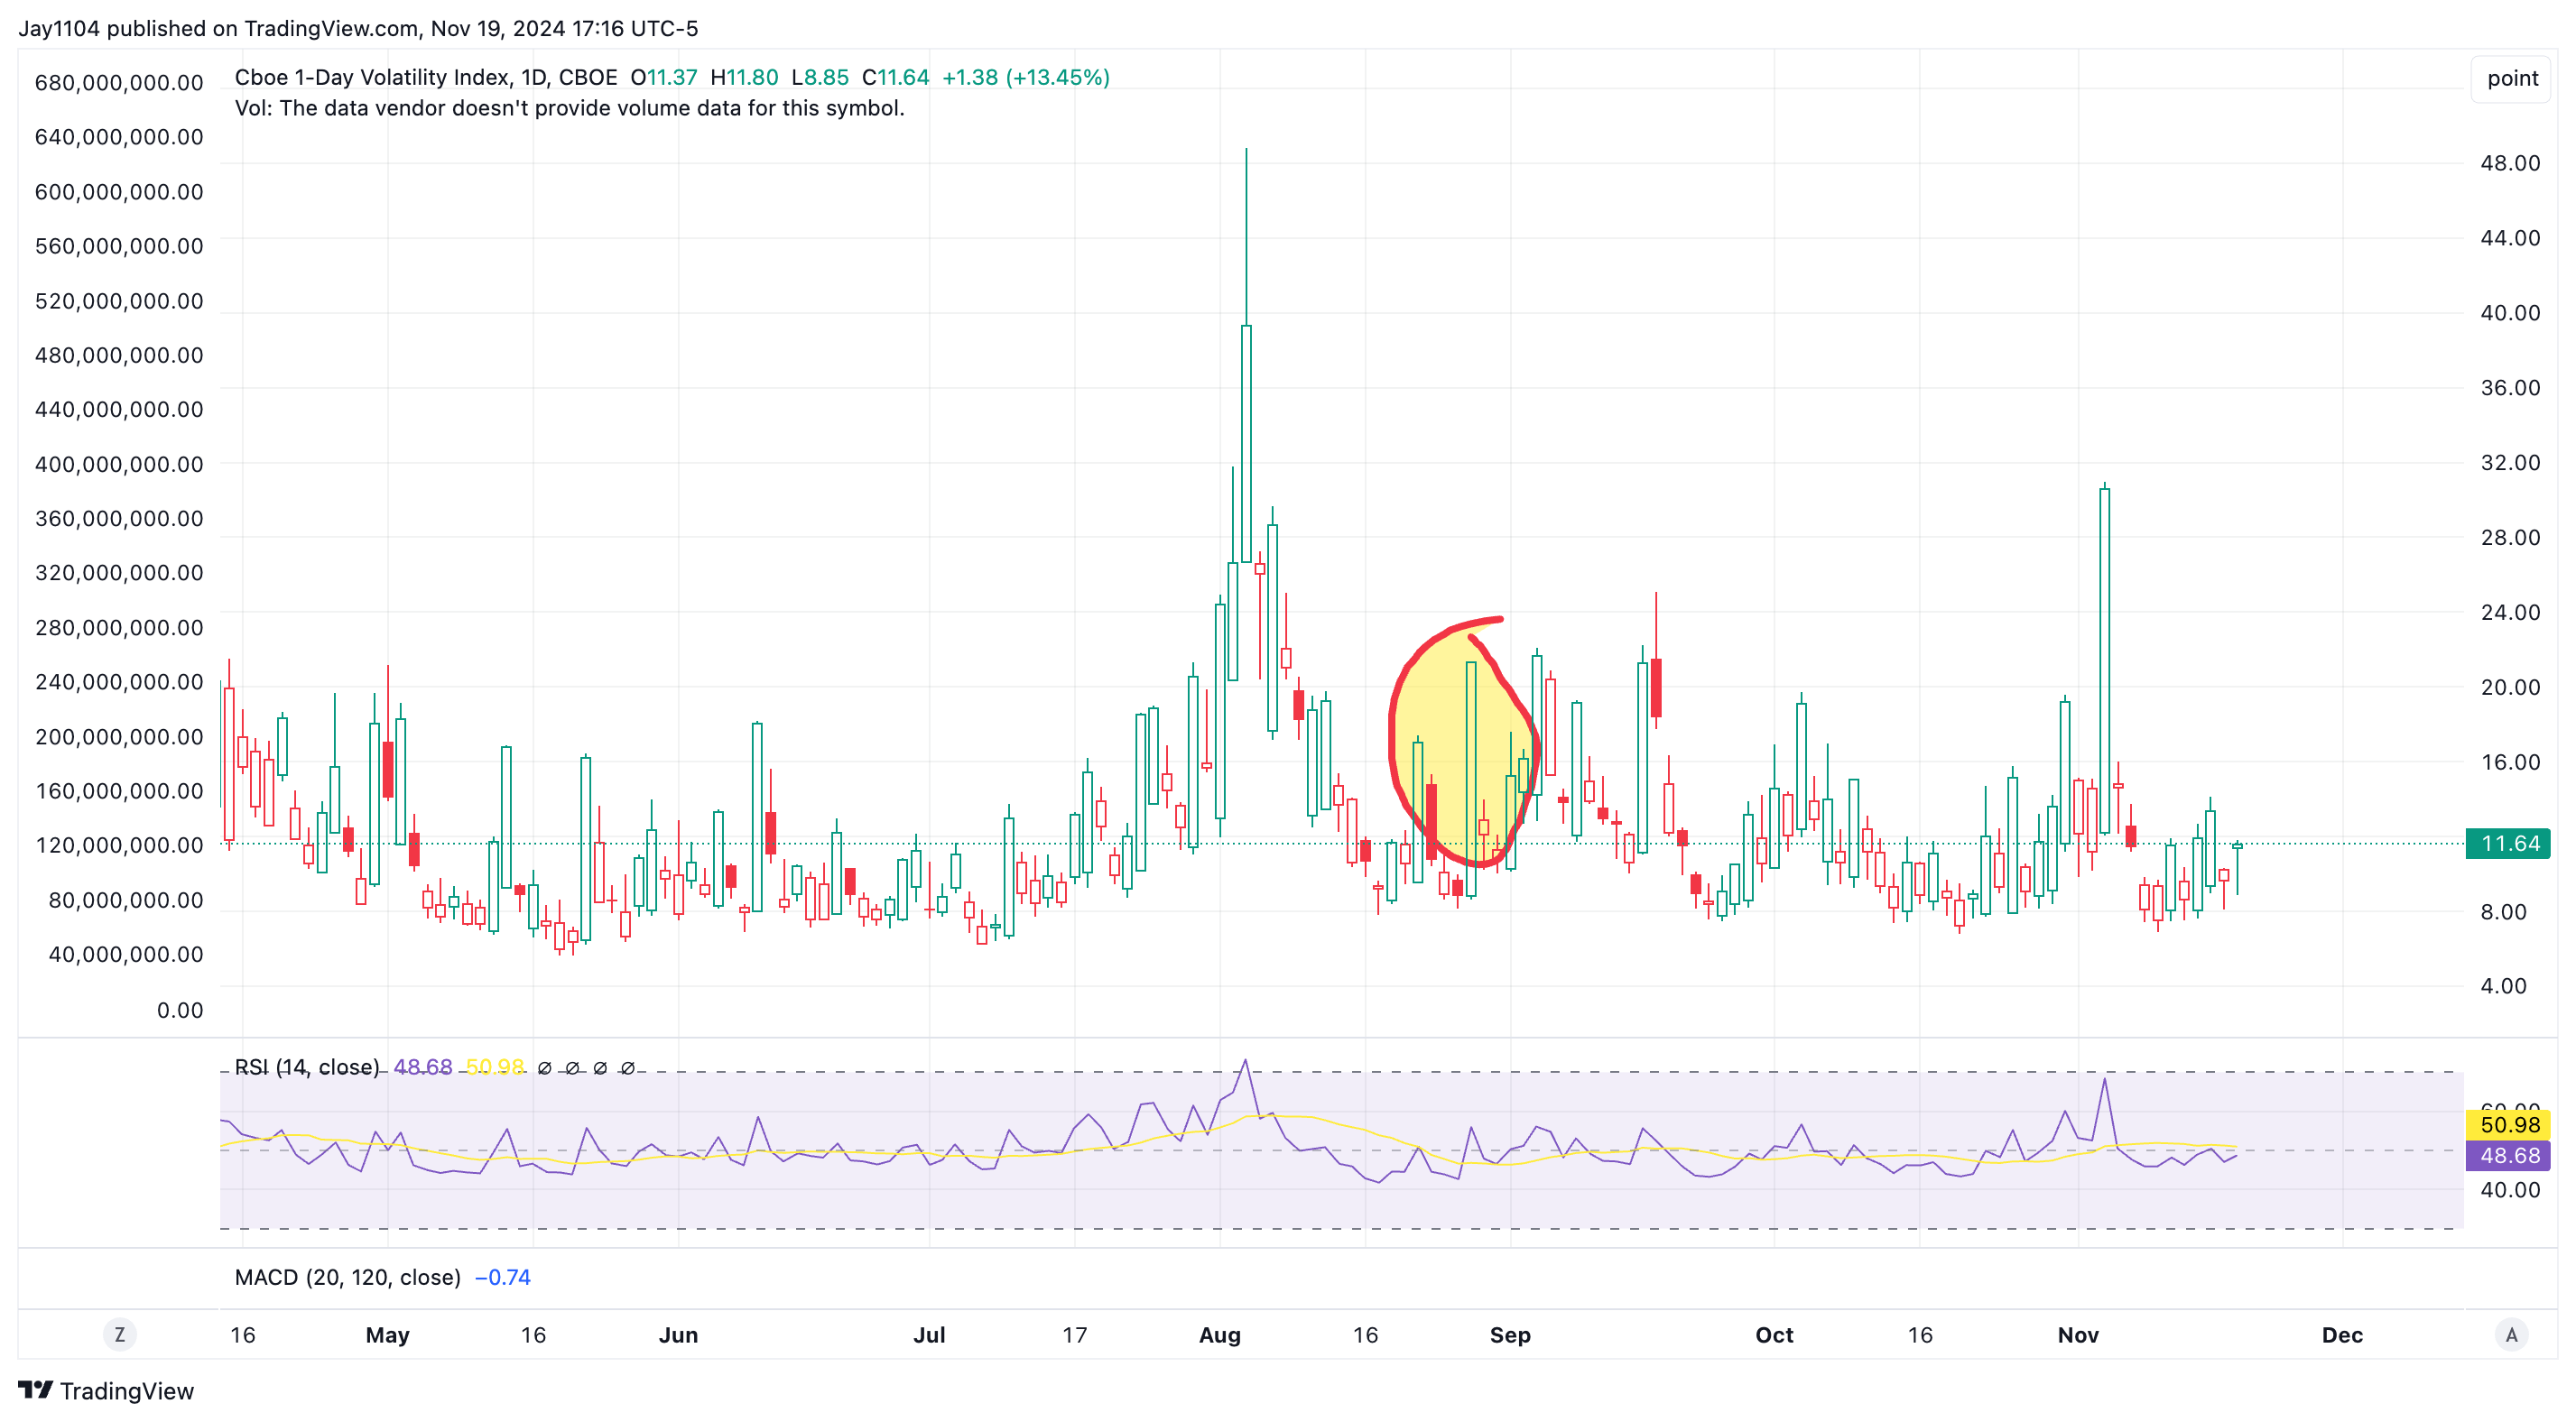Select the RSI (14, close) indicator label

[x=307, y=1067]
